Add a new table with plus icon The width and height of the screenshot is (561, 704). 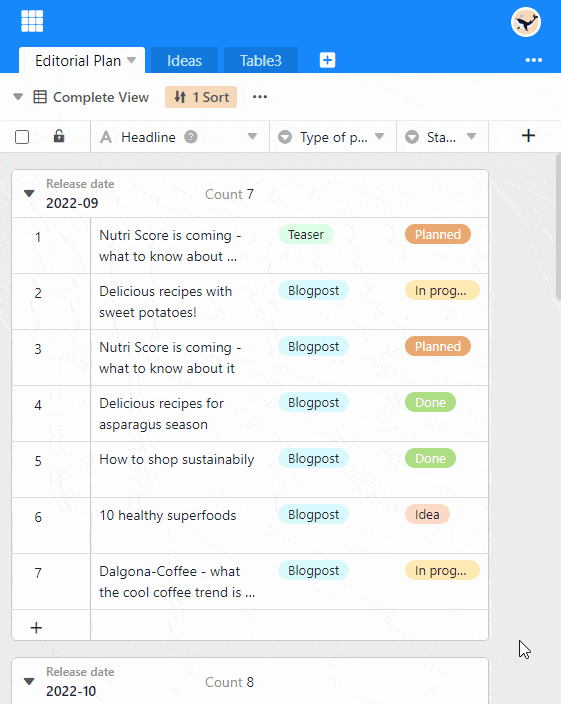tap(327, 60)
